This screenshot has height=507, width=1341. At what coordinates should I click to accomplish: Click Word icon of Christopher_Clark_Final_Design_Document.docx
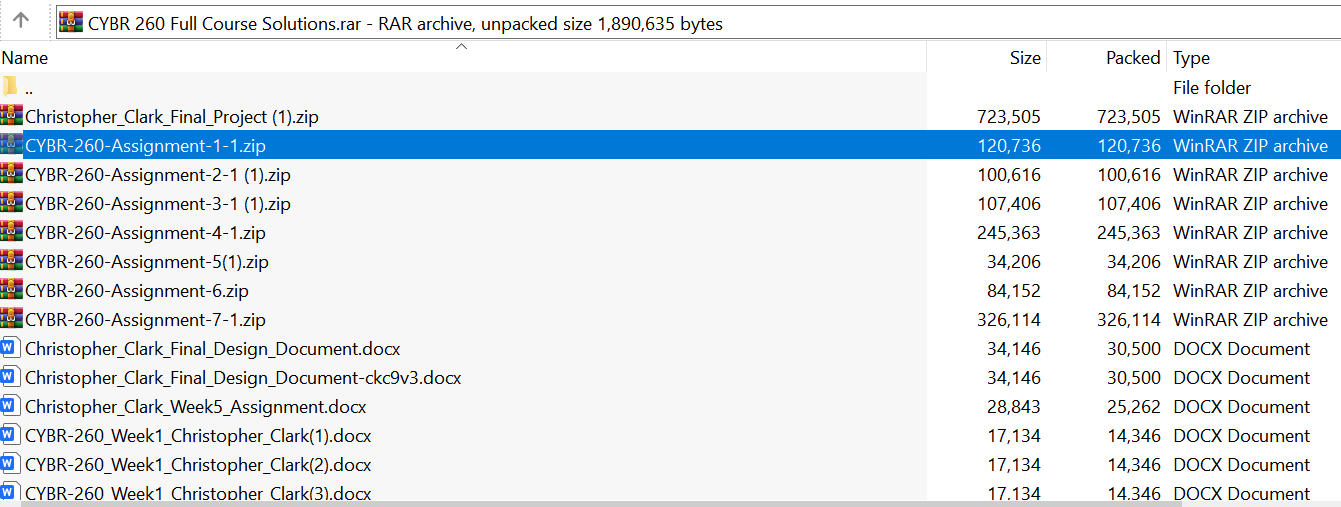[x=11, y=348]
